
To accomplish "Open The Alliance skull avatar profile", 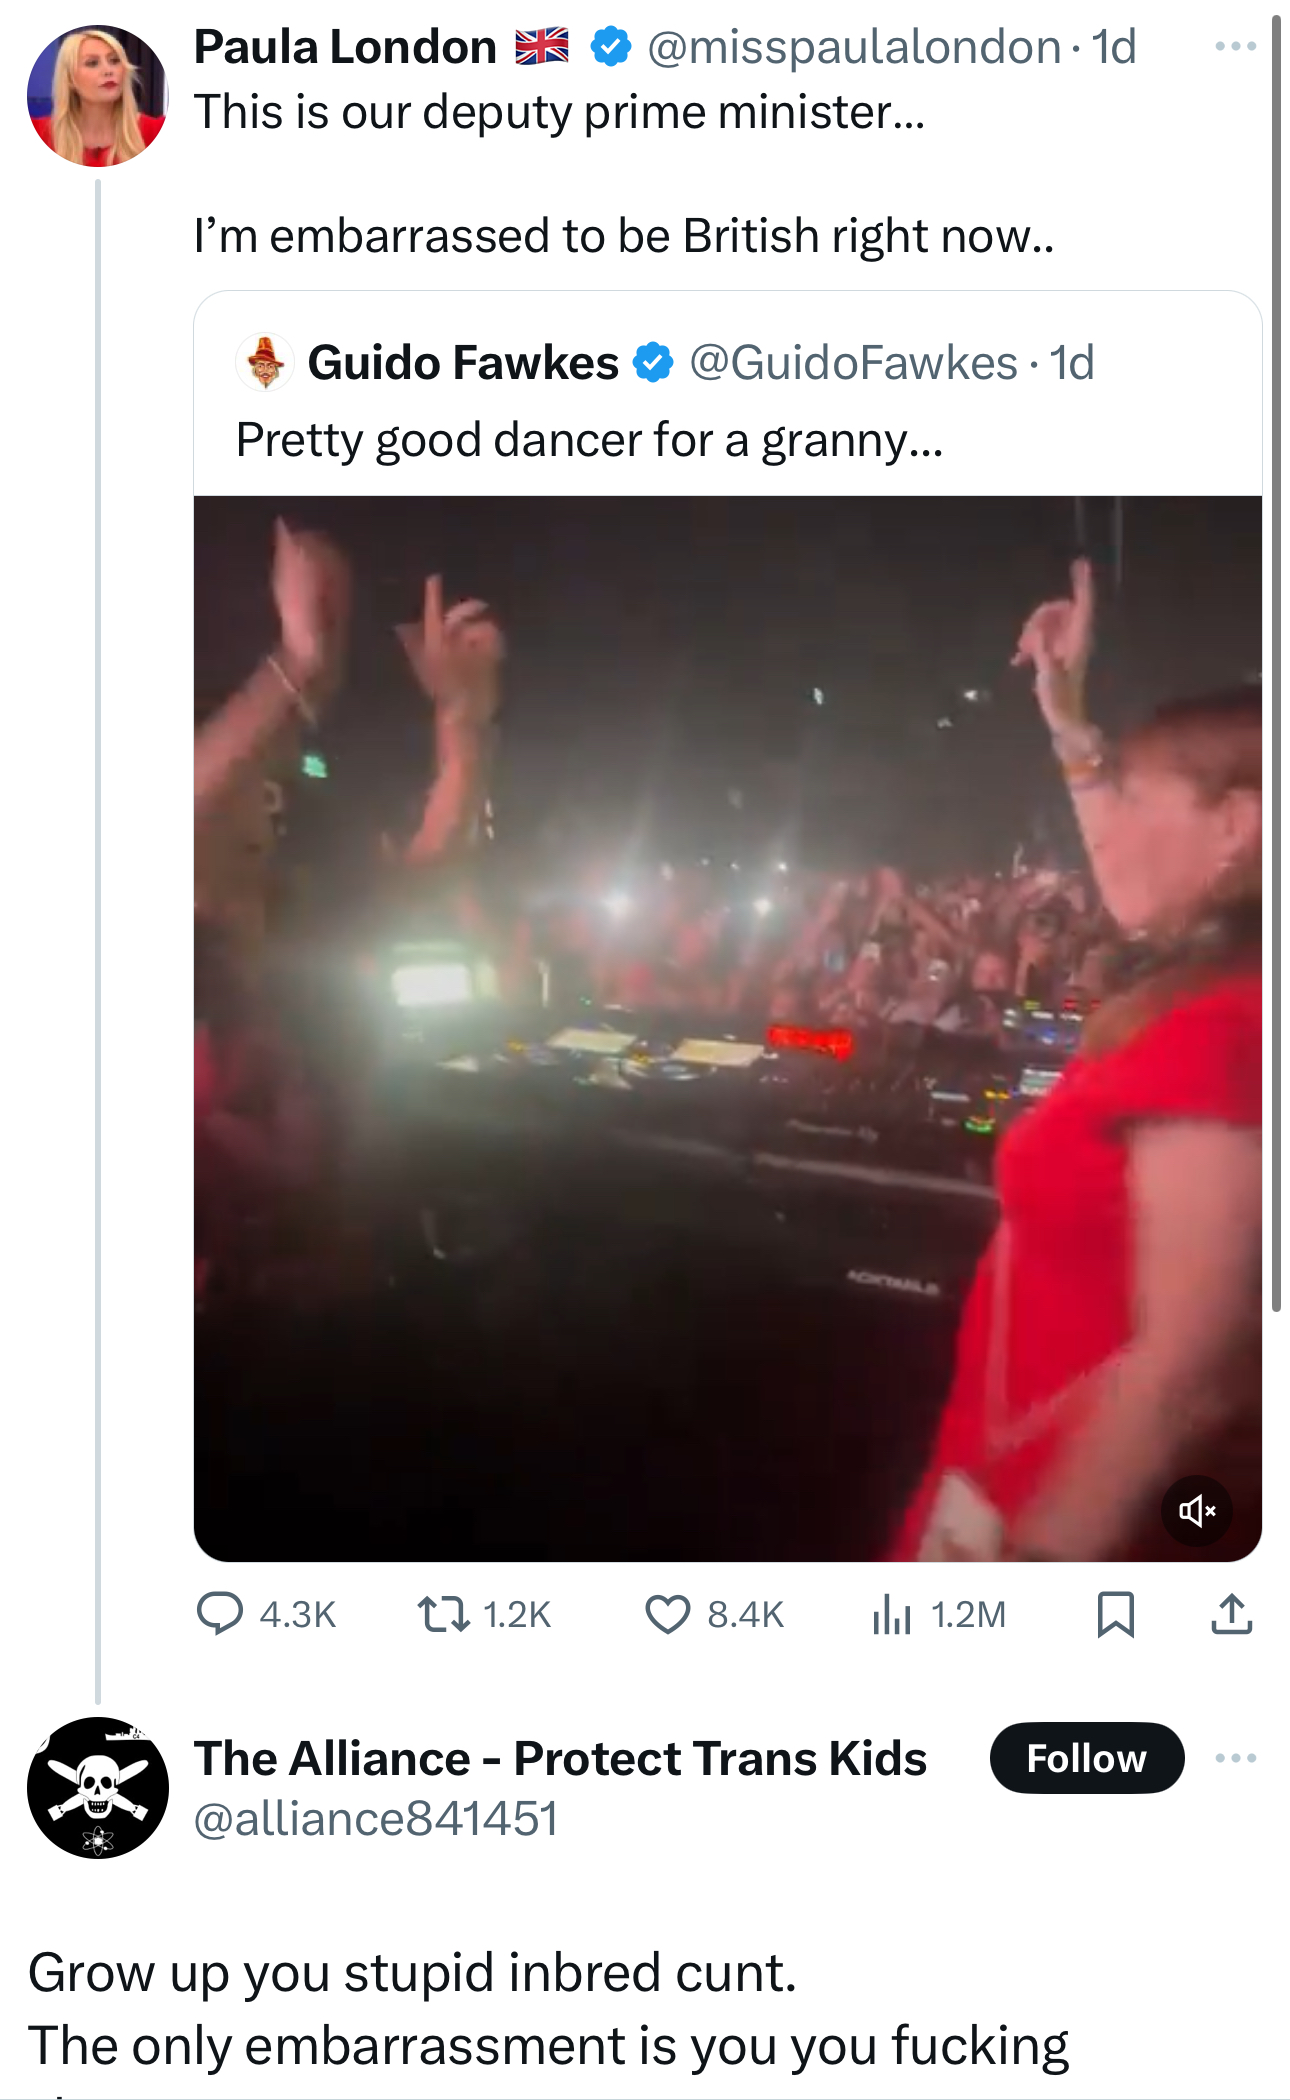I will [97, 1788].
